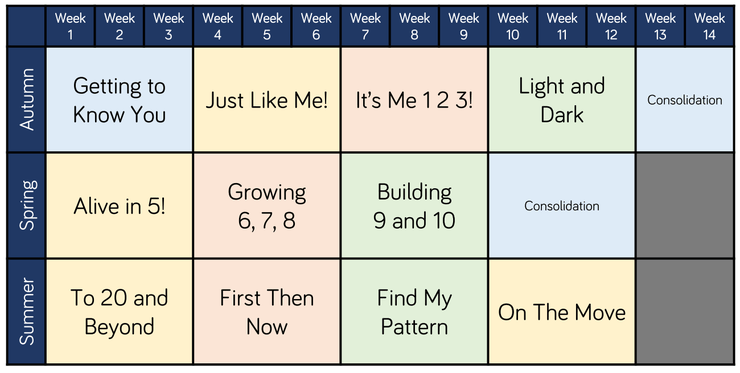Click the Week 1 column header
740x373 pixels.
pyautogui.click(x=70, y=26)
